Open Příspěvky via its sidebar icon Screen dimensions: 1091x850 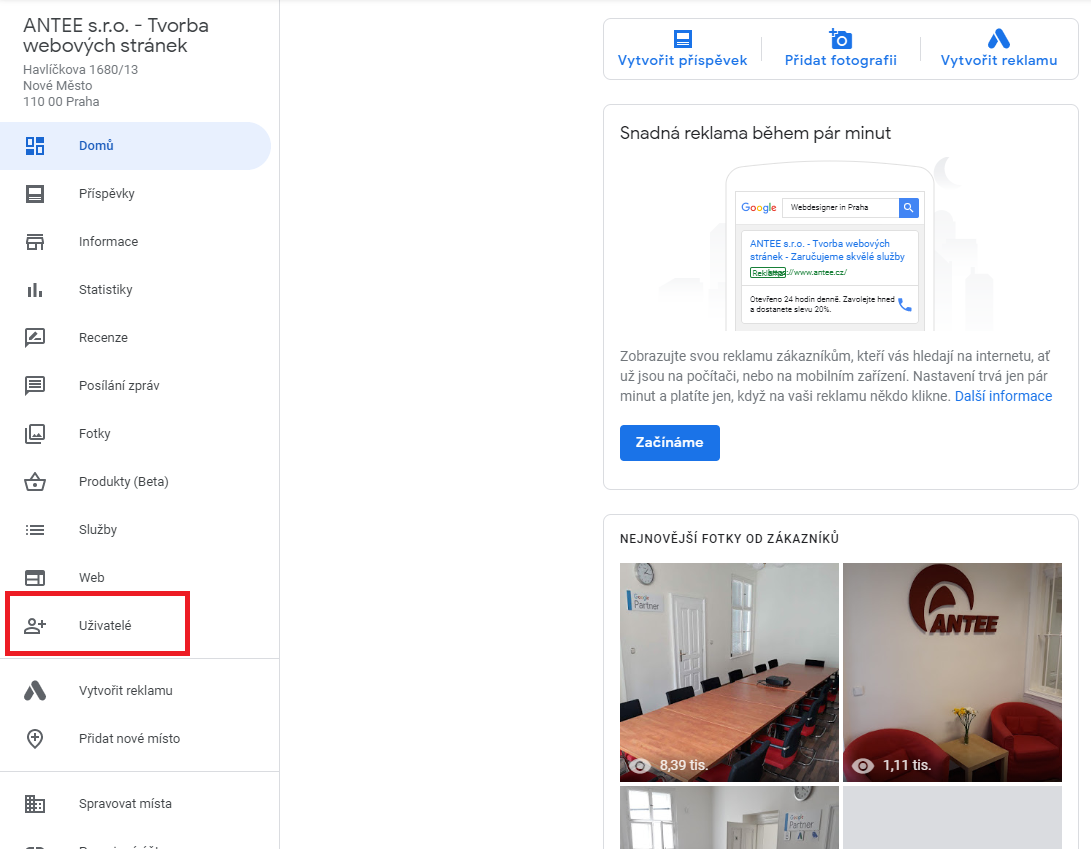[x=35, y=194]
